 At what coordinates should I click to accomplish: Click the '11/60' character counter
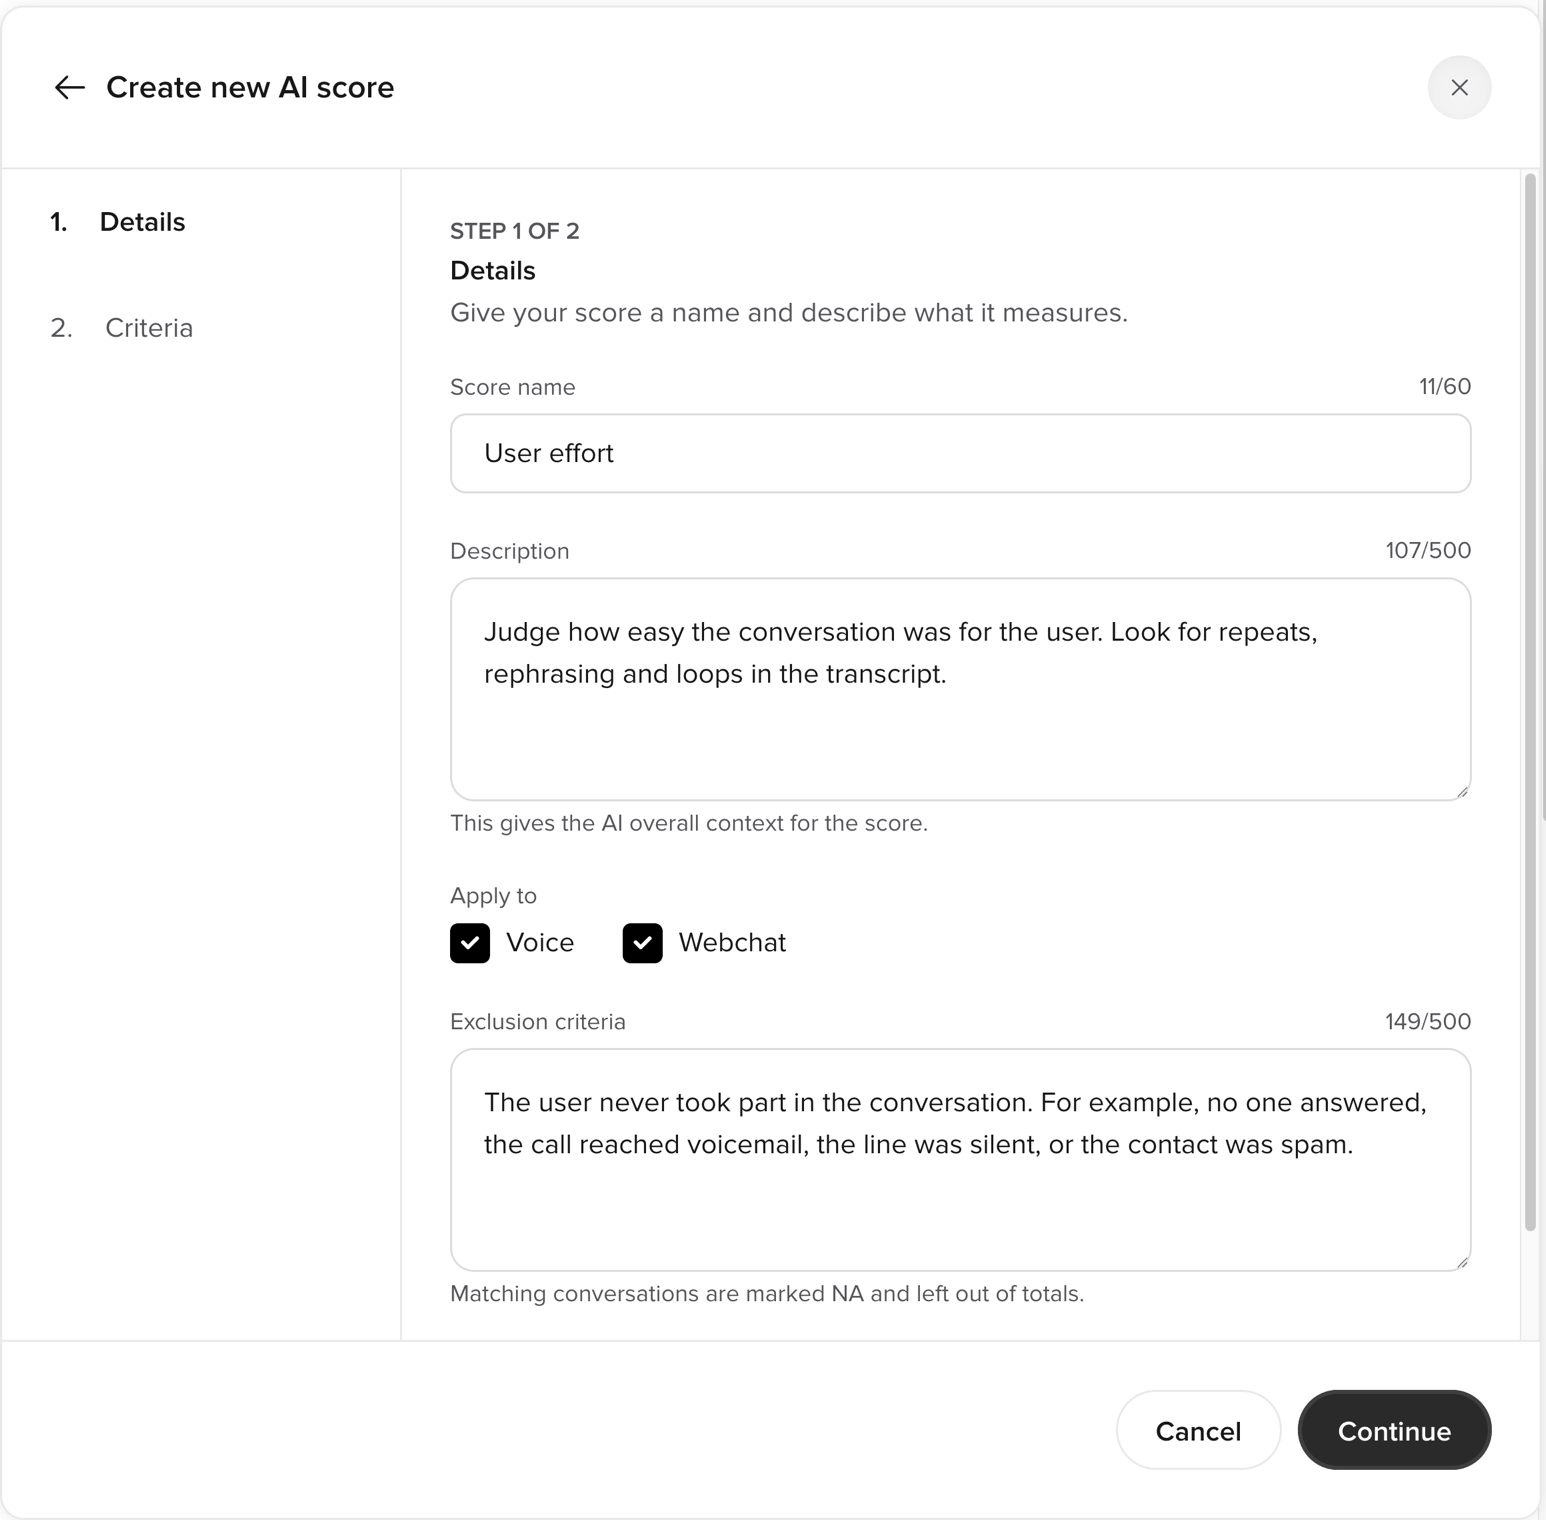point(1445,386)
